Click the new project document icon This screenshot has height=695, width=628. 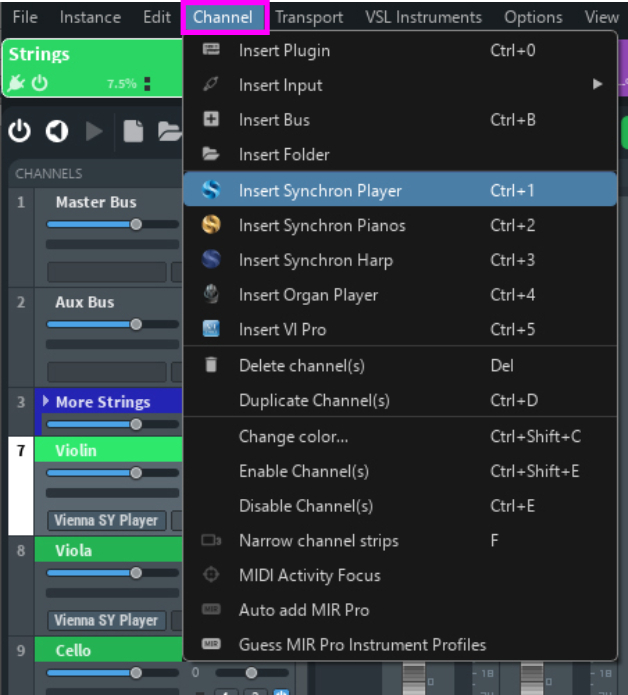point(133,131)
